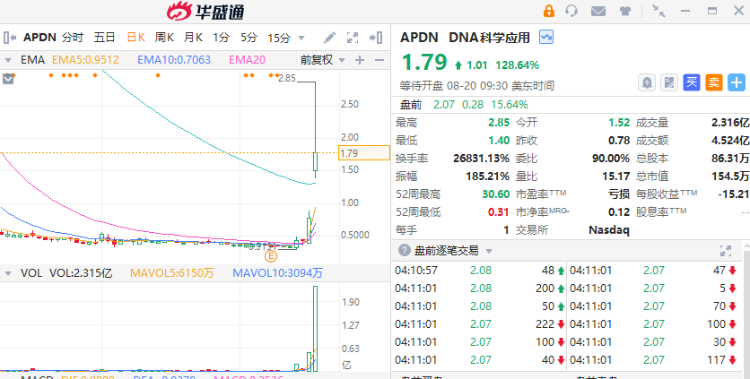This screenshot has width=750, height=379.
Task: Collapse right panel via bracket-arrow icon
Action: 375,37
